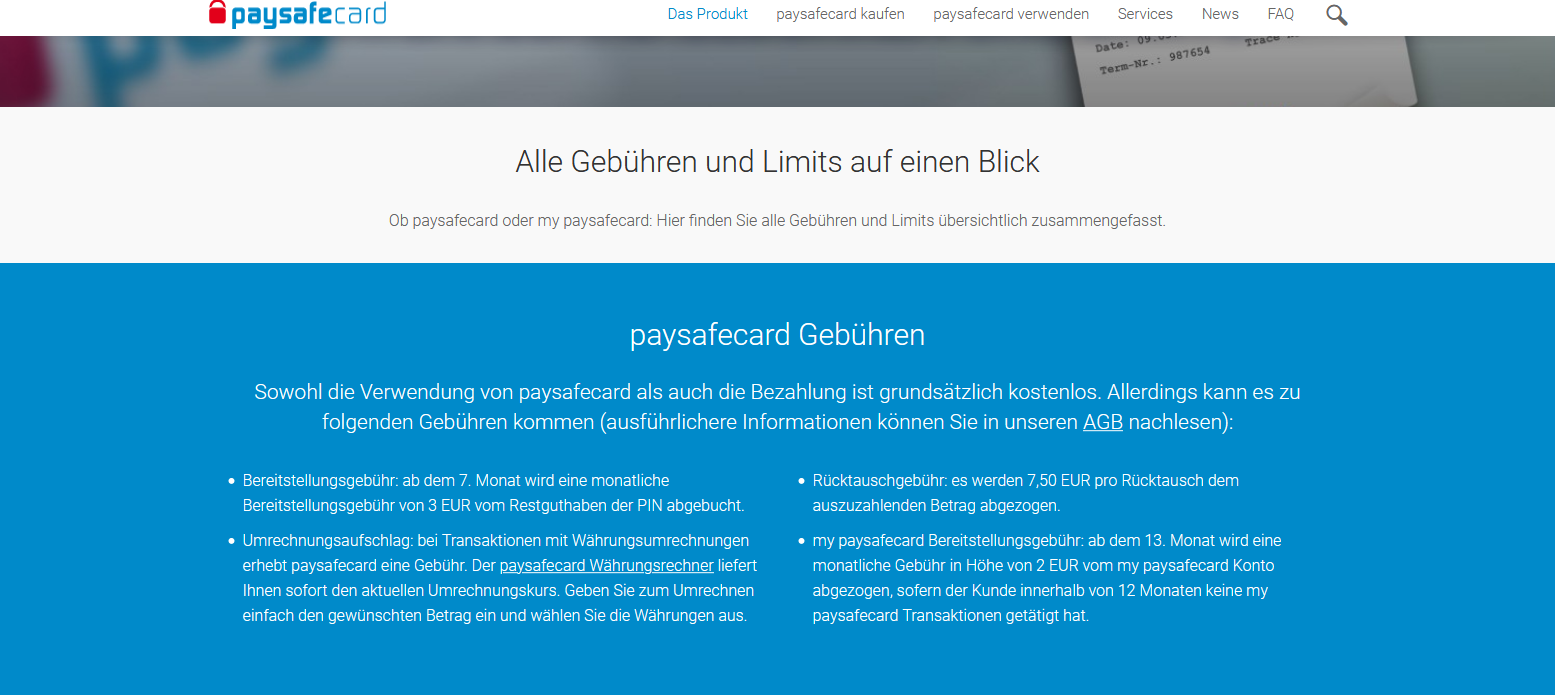Open the News page
This screenshot has width=1555, height=695.
1220,14
